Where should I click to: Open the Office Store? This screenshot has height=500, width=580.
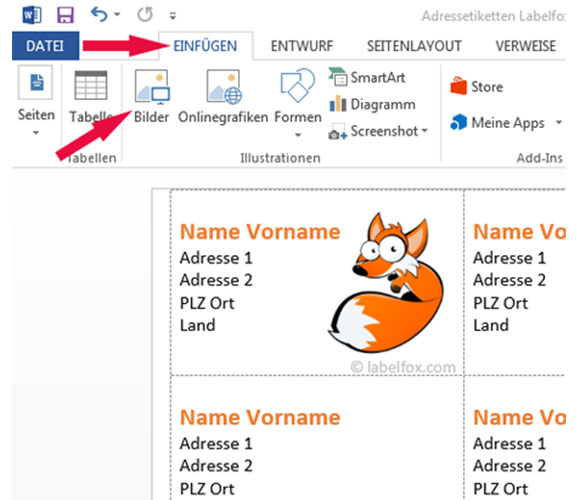coord(476,87)
